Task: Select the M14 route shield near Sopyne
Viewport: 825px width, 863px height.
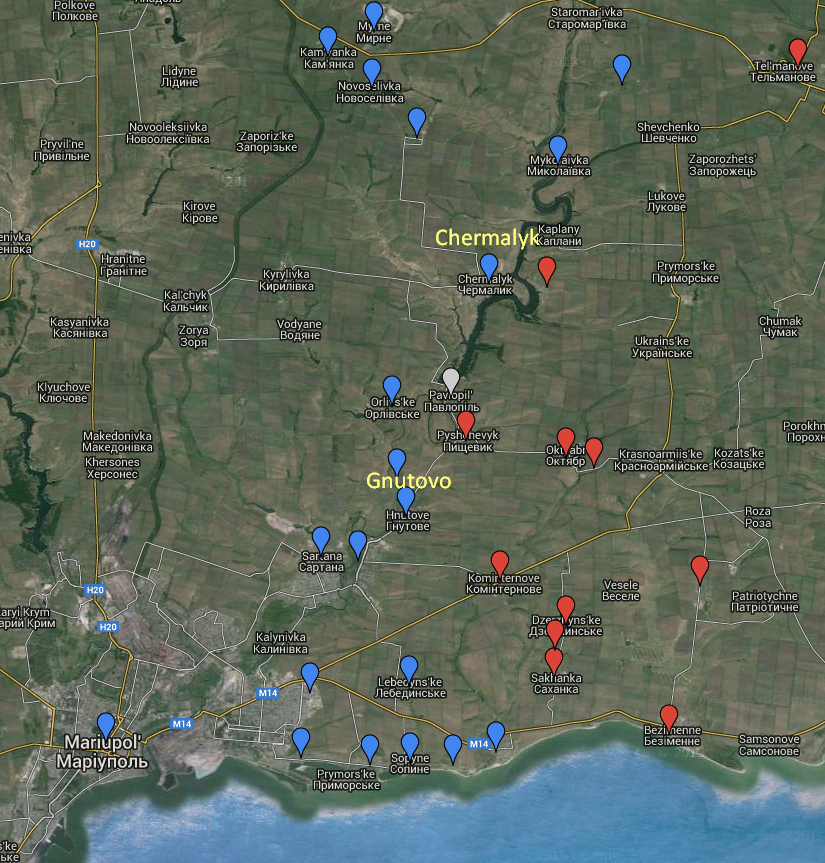Action: [478, 743]
